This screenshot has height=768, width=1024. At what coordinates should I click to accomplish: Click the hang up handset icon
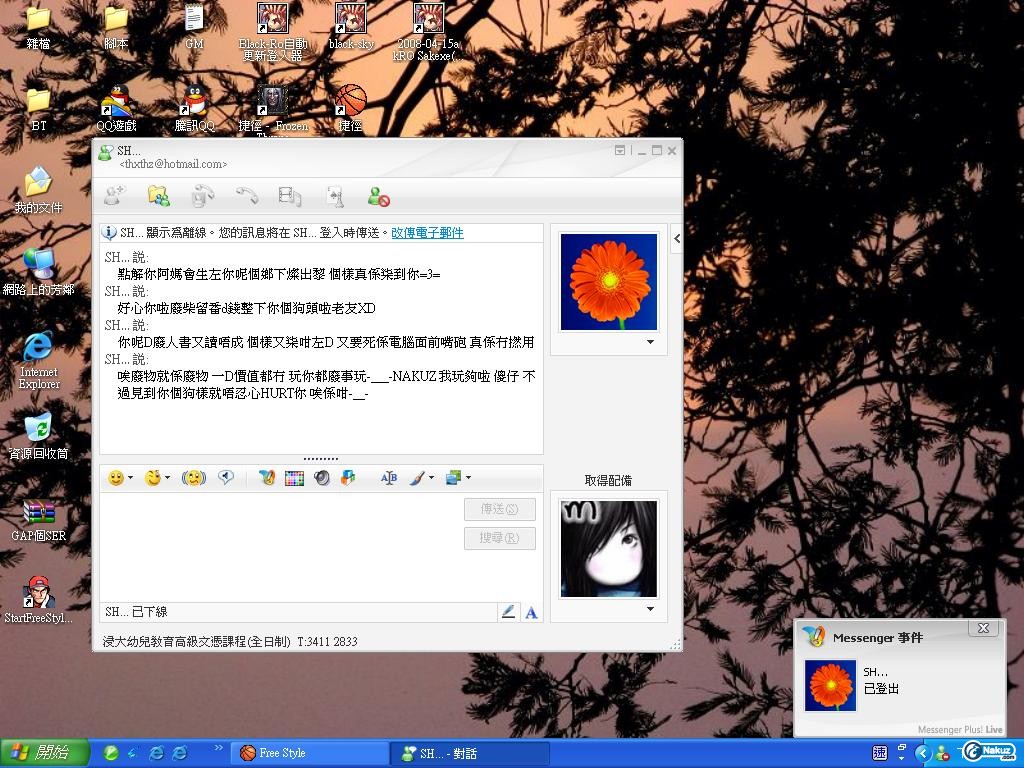[x=247, y=196]
